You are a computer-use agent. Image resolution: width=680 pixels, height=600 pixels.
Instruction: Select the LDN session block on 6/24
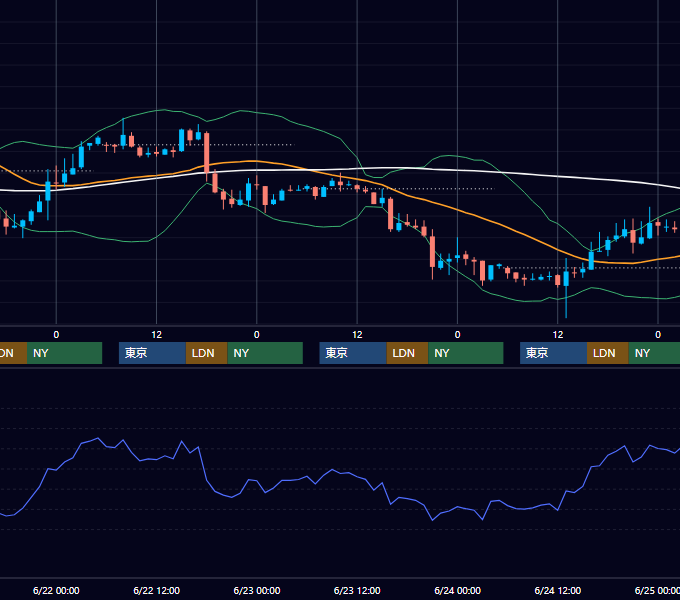608,353
